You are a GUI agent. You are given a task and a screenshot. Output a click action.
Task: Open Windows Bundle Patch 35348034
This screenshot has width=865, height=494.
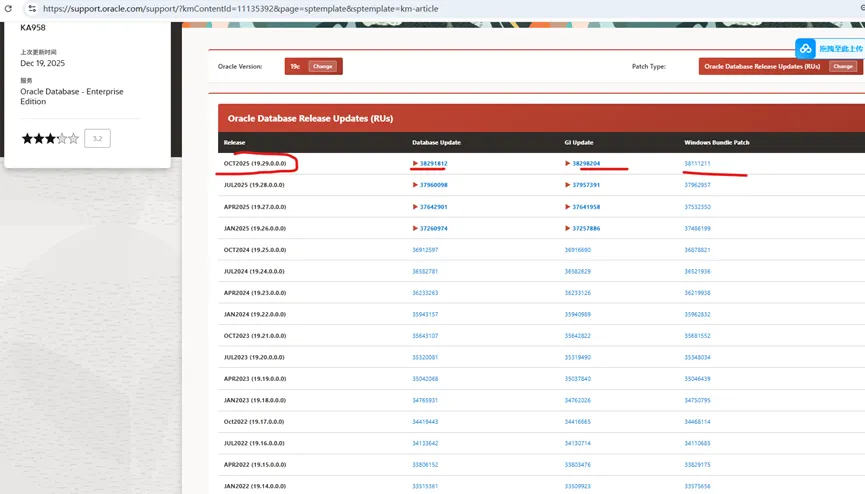[697, 357]
